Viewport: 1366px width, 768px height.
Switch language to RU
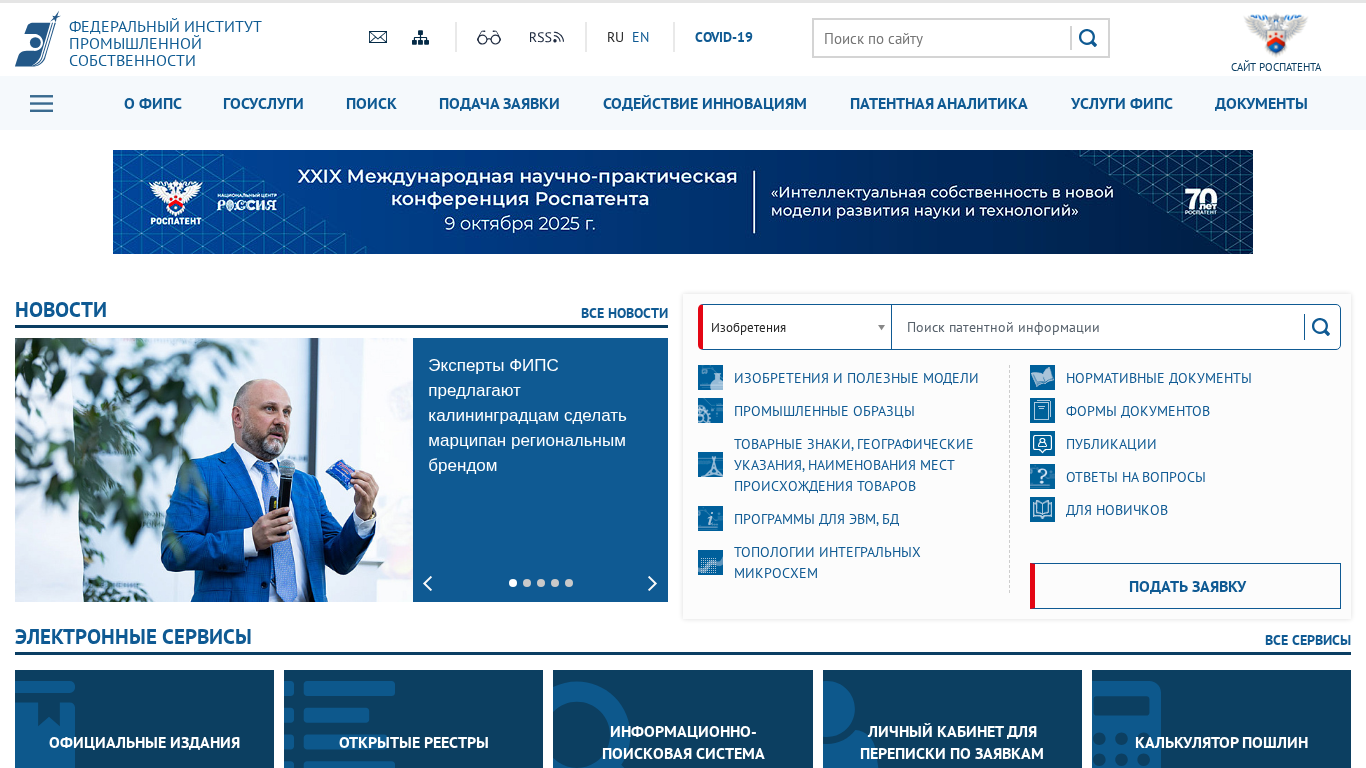point(615,37)
